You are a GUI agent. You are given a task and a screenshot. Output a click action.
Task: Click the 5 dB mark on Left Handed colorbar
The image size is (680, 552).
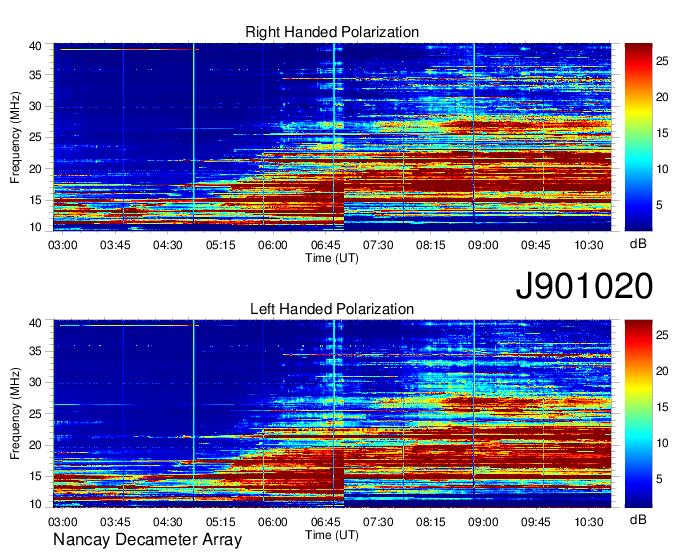click(659, 479)
